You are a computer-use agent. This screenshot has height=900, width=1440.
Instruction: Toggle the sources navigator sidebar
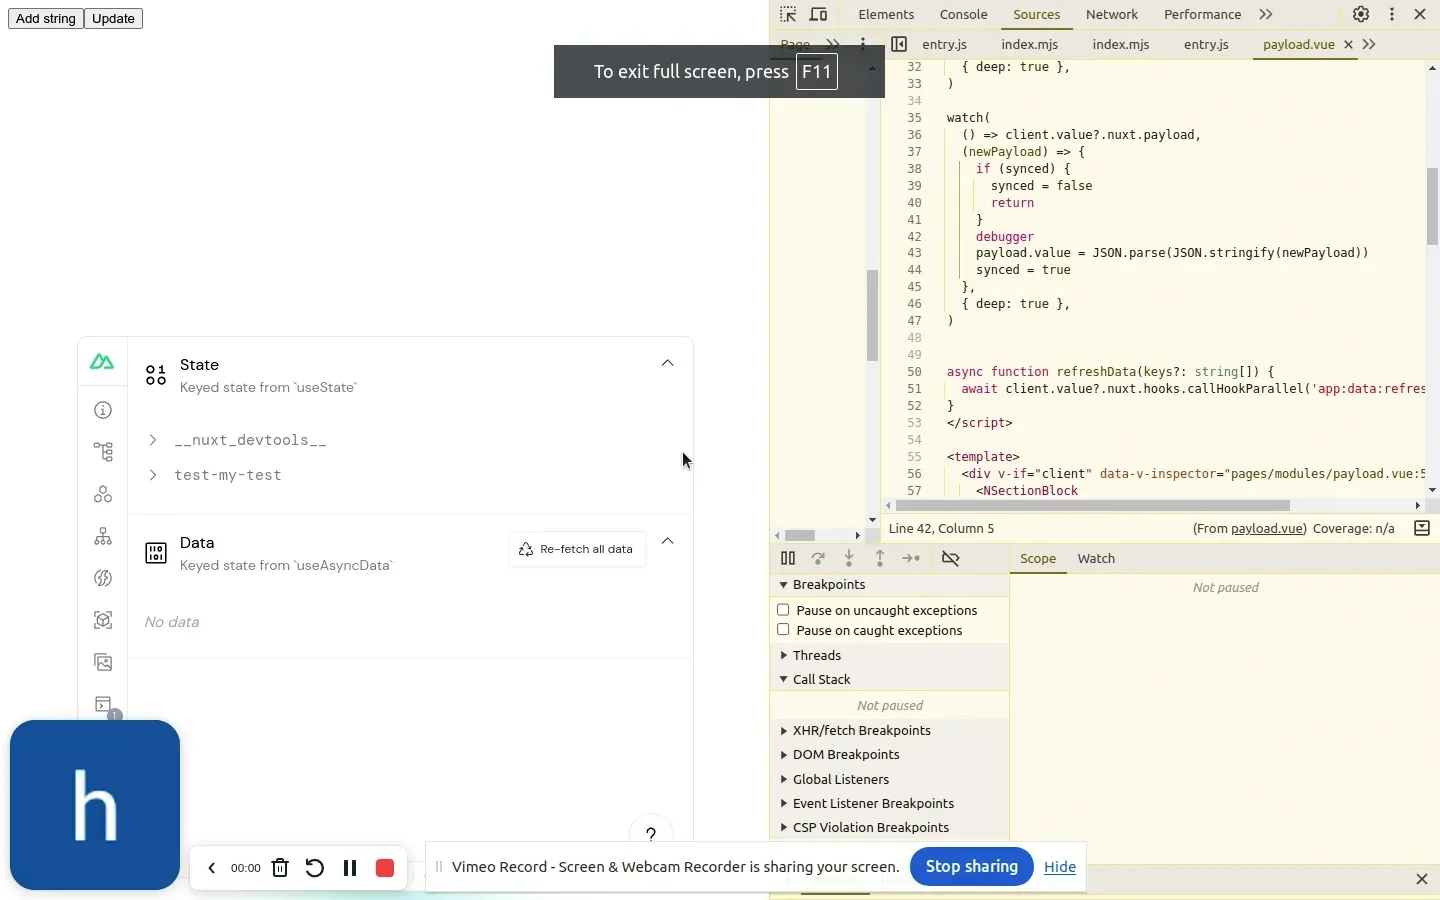click(x=899, y=45)
